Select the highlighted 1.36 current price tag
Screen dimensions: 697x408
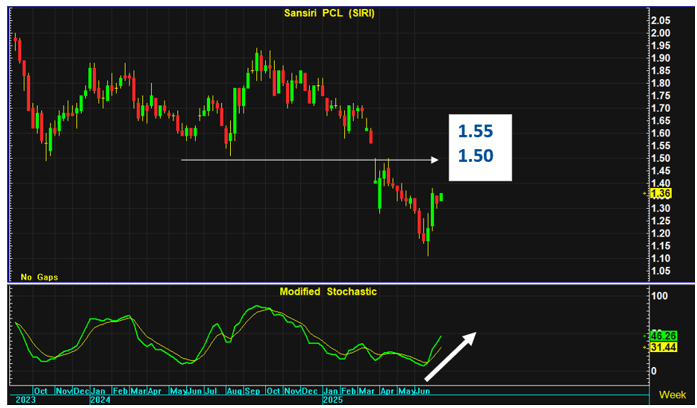(x=661, y=193)
